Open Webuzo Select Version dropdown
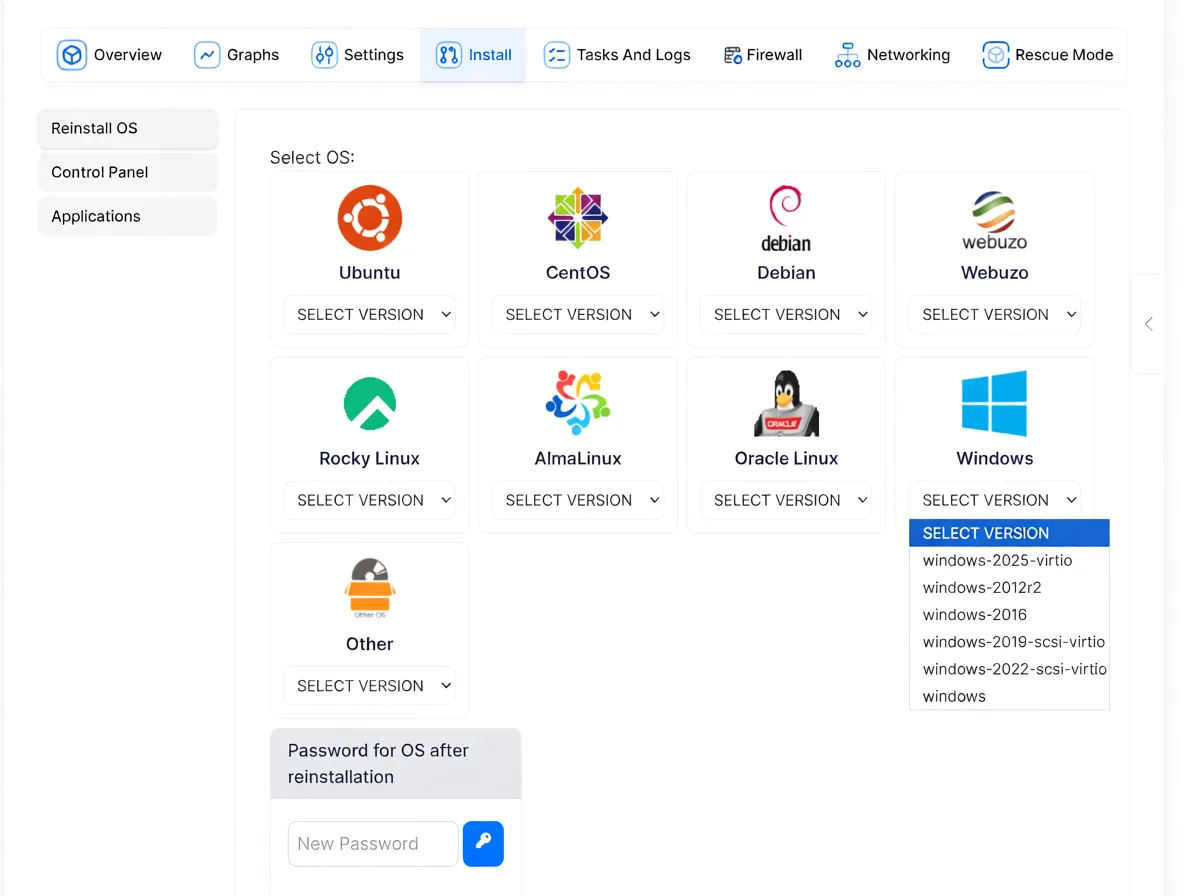Image resolution: width=1184 pixels, height=896 pixels. [x=994, y=314]
